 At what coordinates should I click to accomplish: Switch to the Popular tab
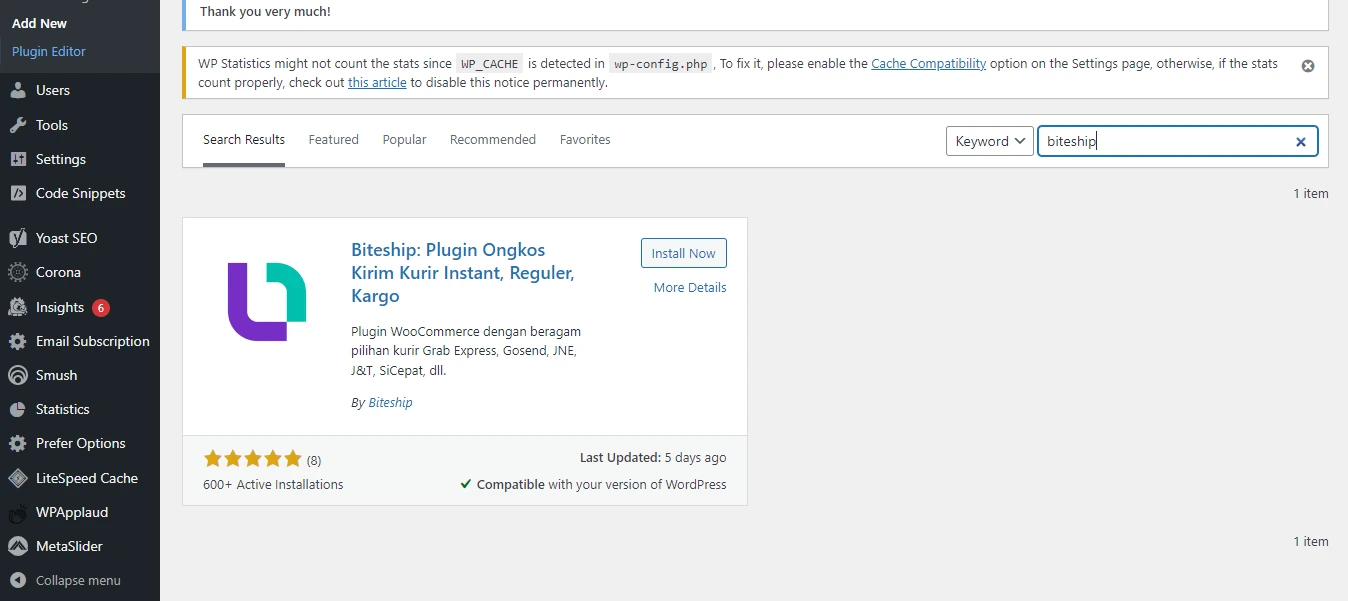pos(404,140)
